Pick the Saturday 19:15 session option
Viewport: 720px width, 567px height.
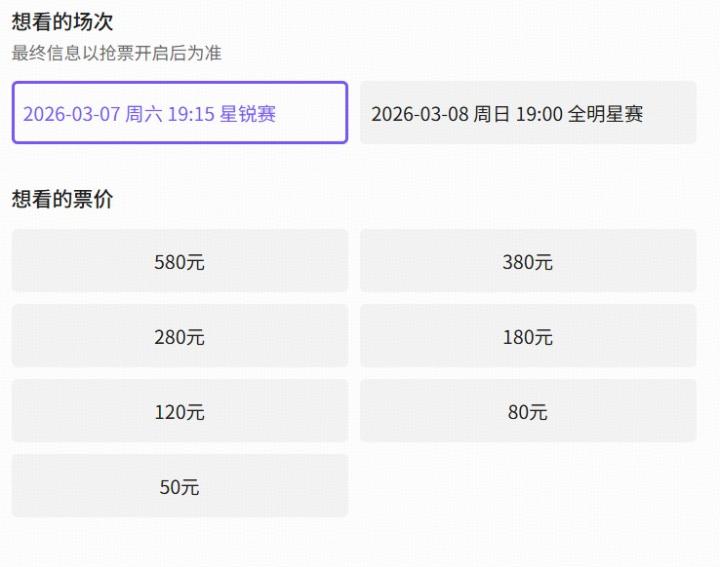coord(180,113)
